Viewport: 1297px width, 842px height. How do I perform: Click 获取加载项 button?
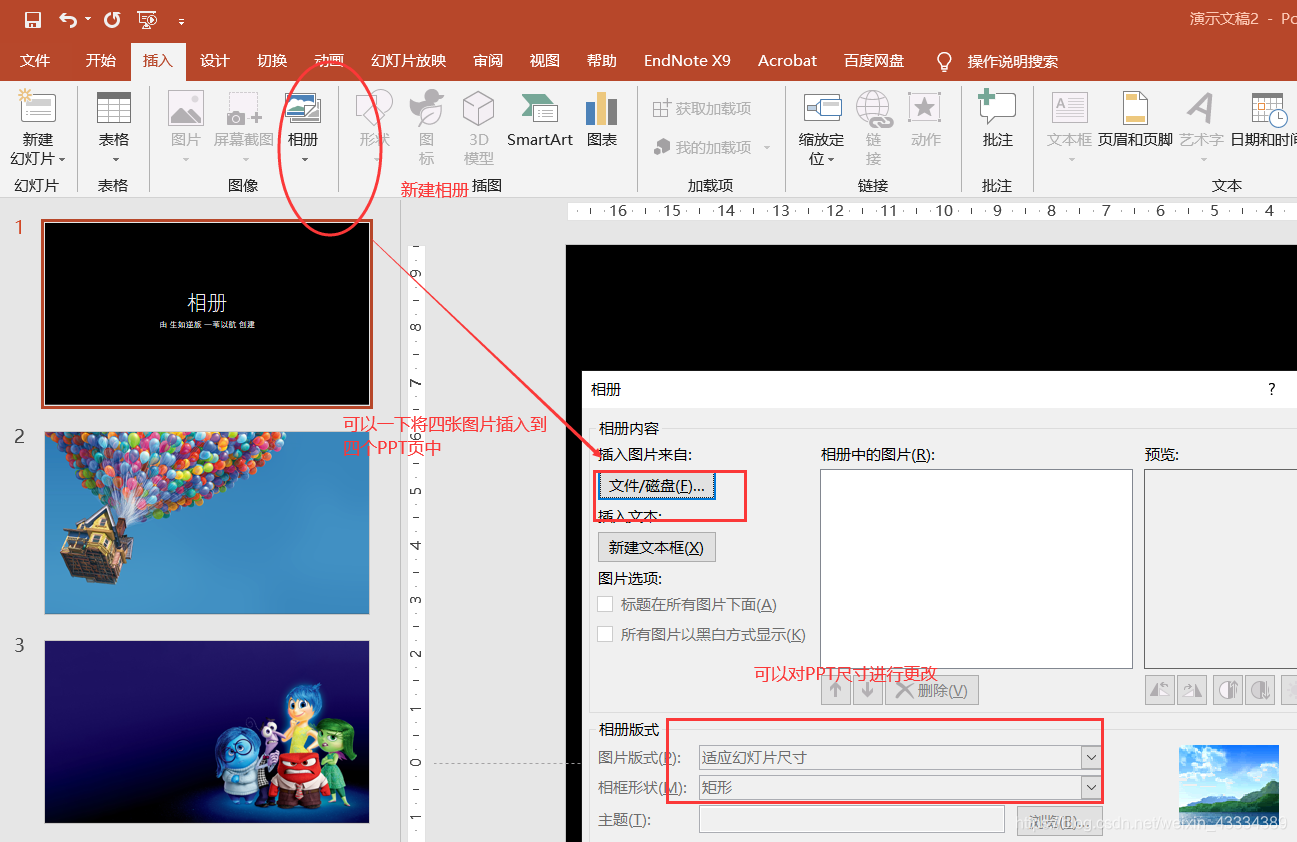pyautogui.click(x=702, y=108)
